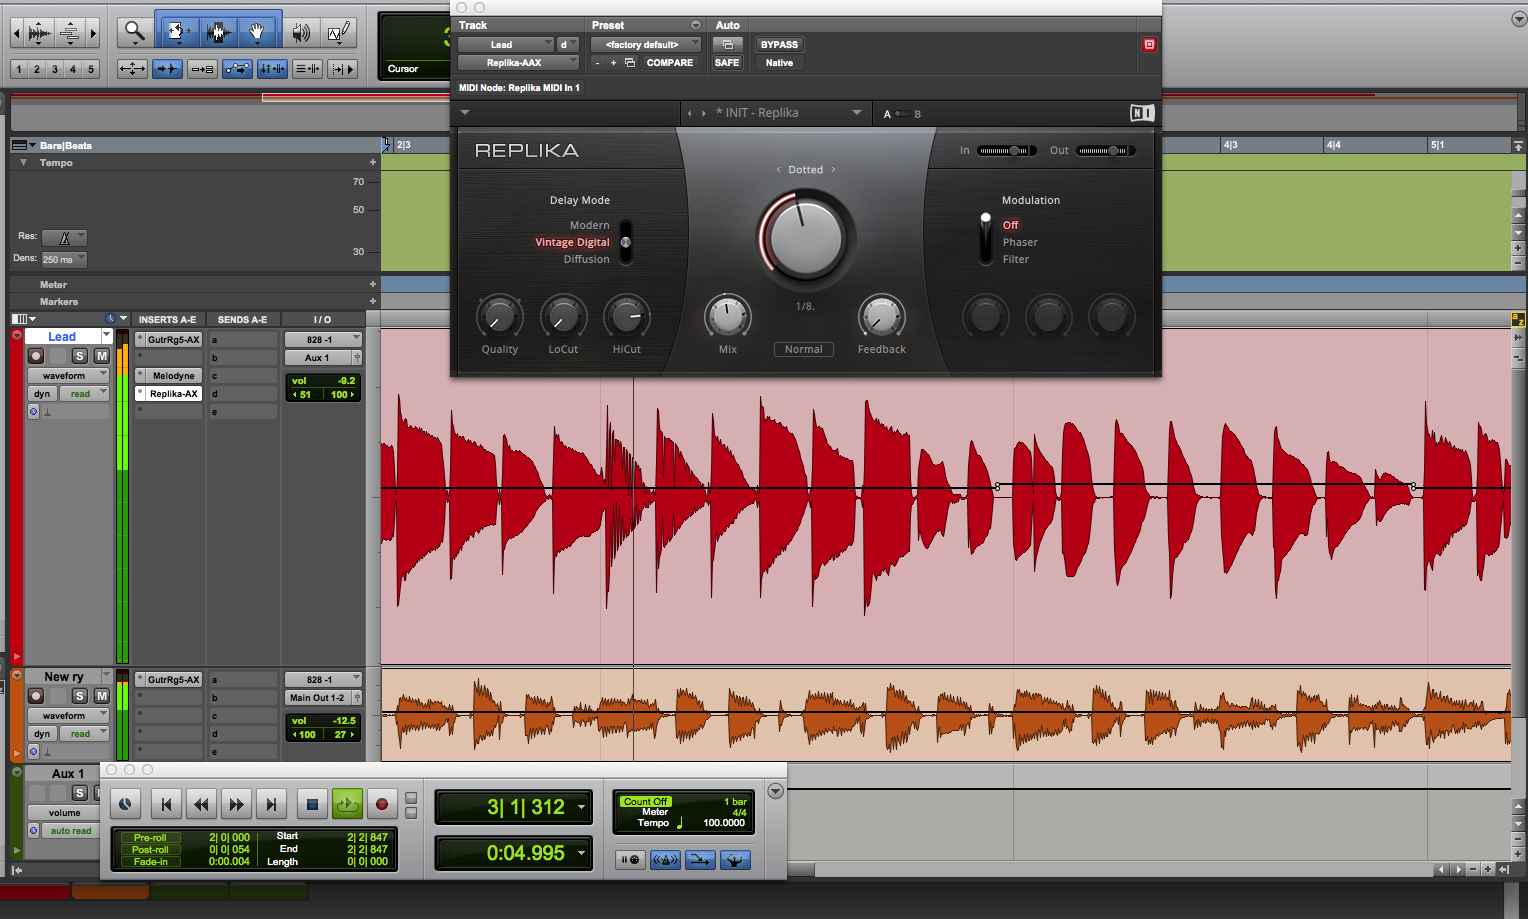Flip the A/B compare switch in Replika

[x=902, y=114]
